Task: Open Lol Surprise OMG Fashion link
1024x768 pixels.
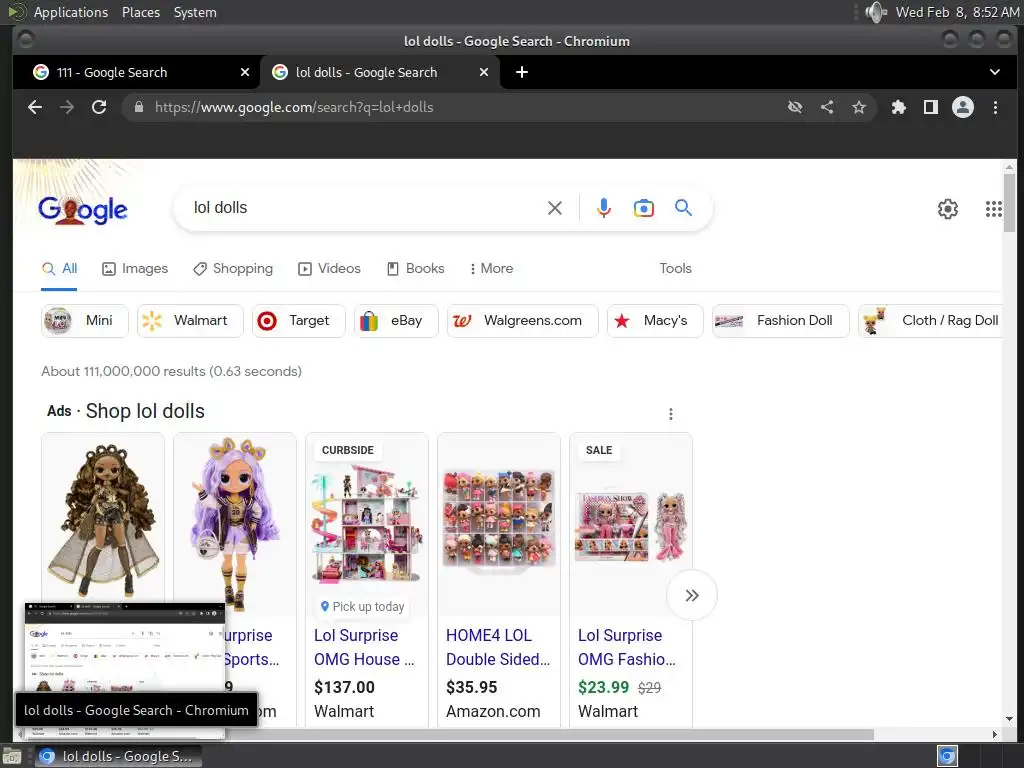Action: click(627, 647)
